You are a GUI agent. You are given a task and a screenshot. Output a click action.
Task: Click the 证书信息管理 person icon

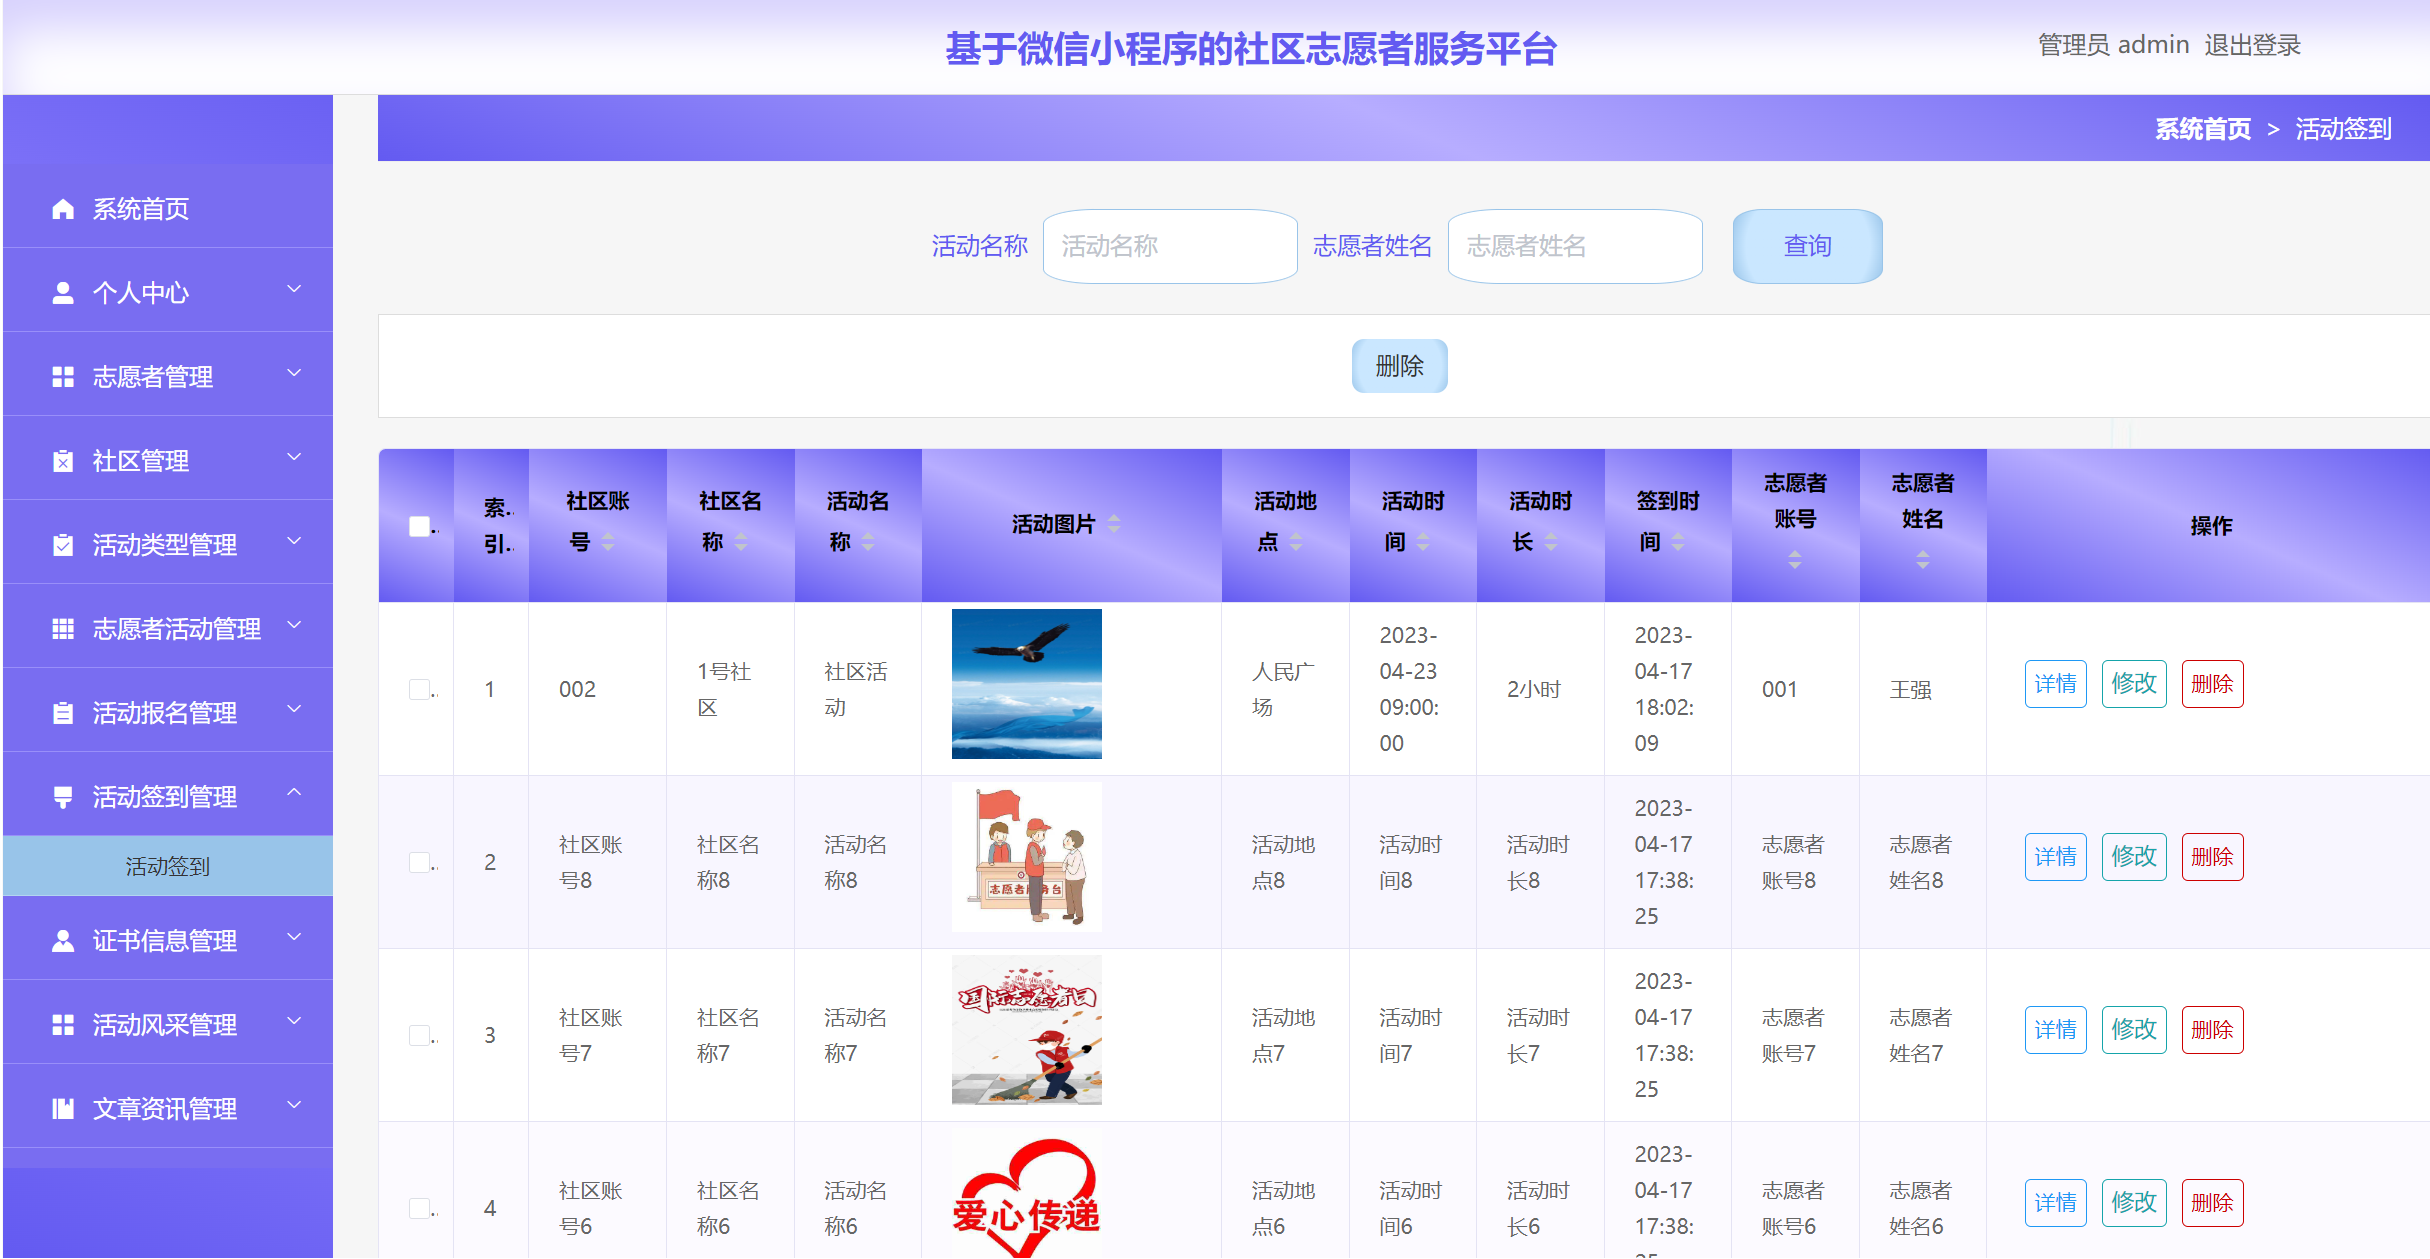click(63, 939)
